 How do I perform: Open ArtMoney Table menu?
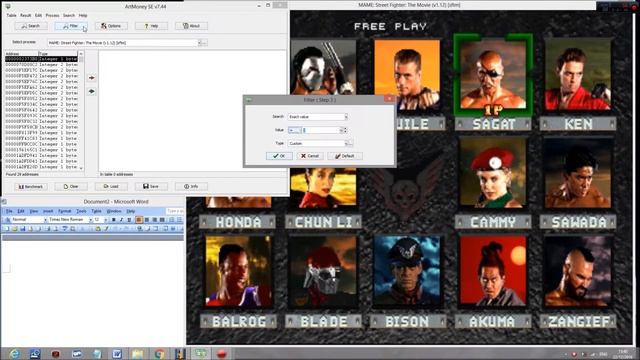click(11, 16)
